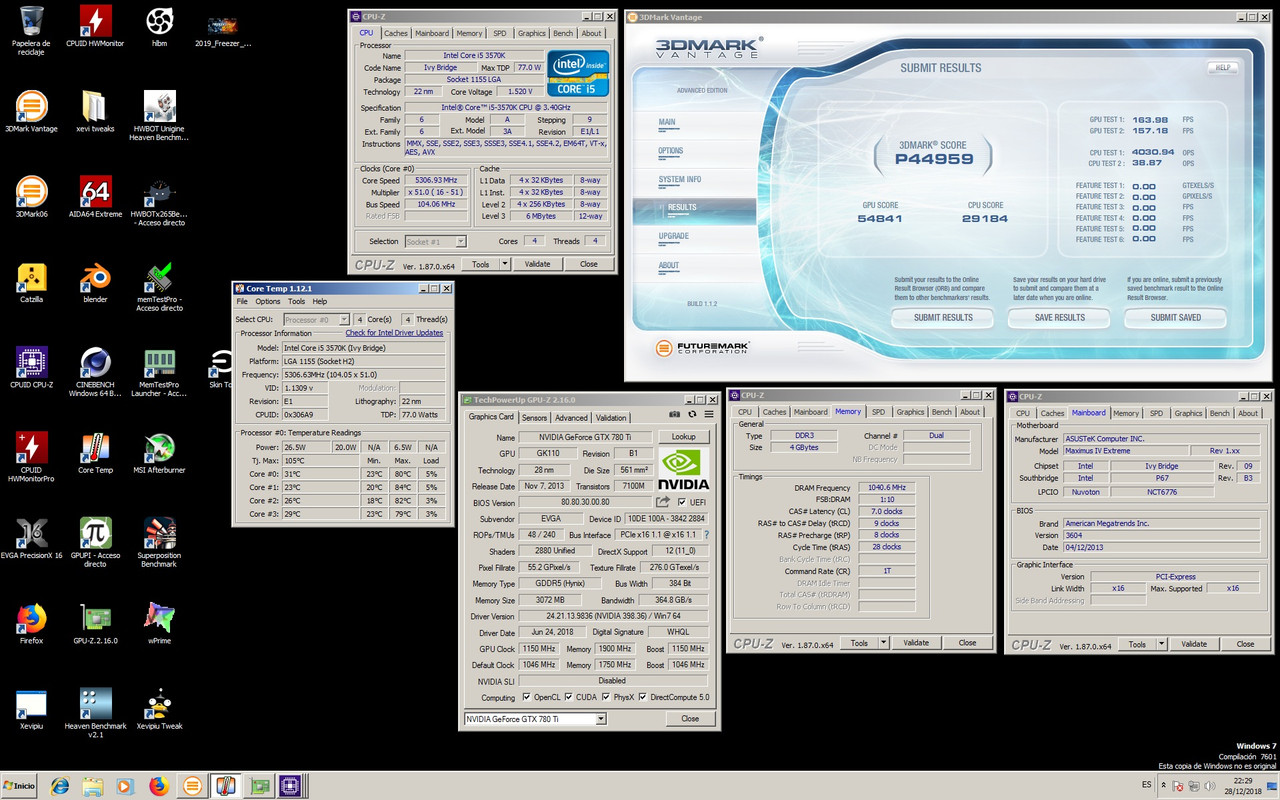Open SPD tab in CPU-Z Memory window
1280x800 pixels.
click(878, 411)
